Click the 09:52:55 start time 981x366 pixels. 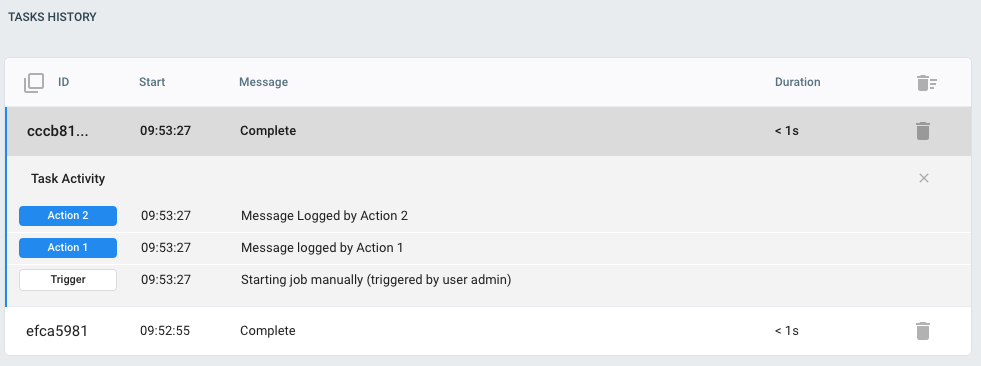pyautogui.click(x=165, y=330)
